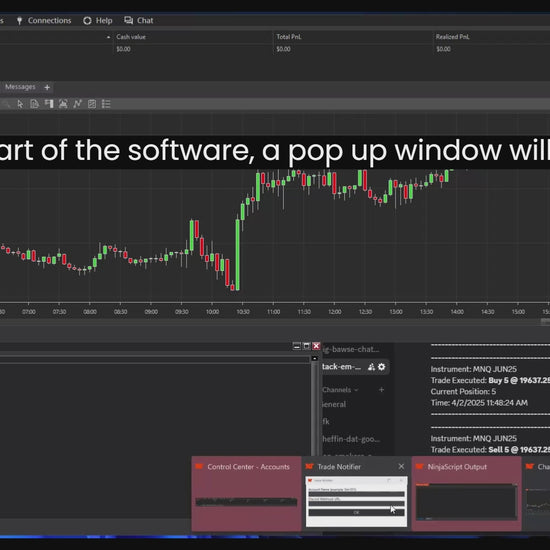Open the chart properties list icon
The width and height of the screenshot is (550, 550).
pyautogui.click(x=106, y=104)
